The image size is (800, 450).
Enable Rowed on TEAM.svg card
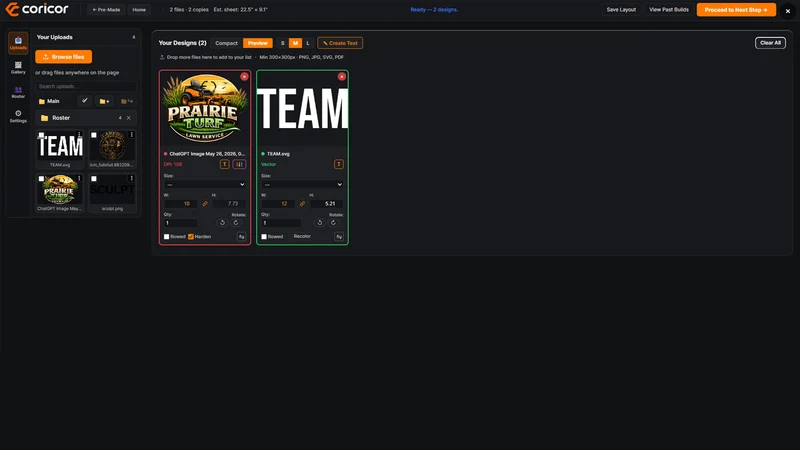pyautogui.click(x=264, y=237)
